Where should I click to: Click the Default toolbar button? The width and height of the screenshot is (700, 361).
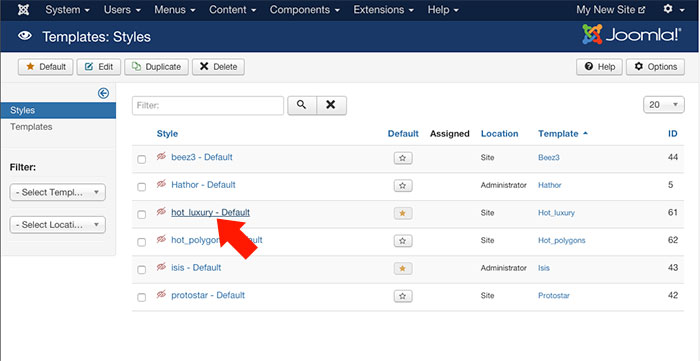pyautogui.click(x=46, y=67)
